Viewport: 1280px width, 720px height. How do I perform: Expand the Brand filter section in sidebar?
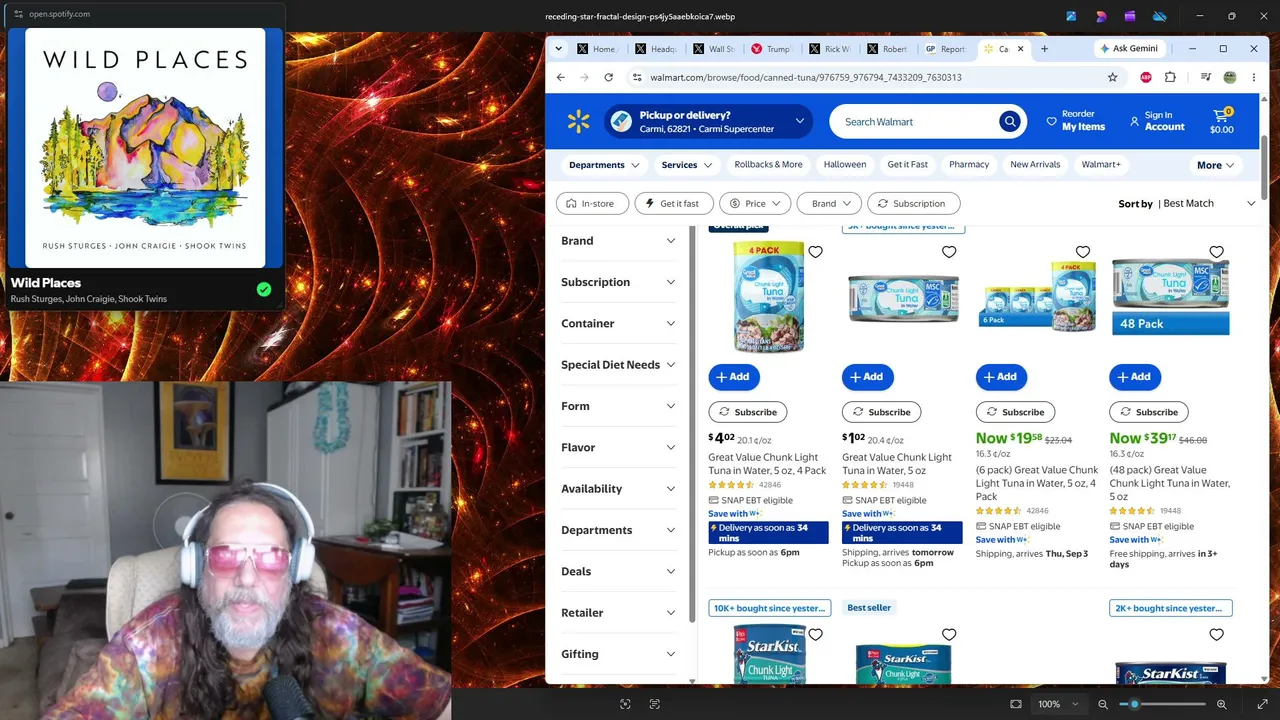click(x=618, y=241)
